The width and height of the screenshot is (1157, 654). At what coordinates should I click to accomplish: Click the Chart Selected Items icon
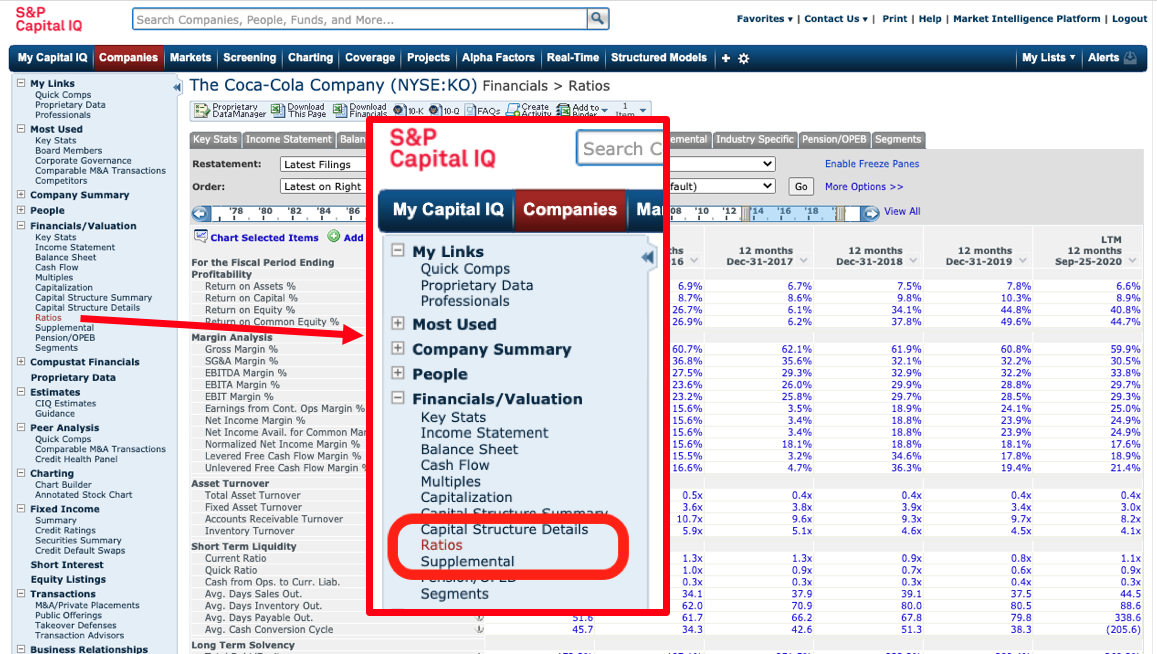(201, 237)
